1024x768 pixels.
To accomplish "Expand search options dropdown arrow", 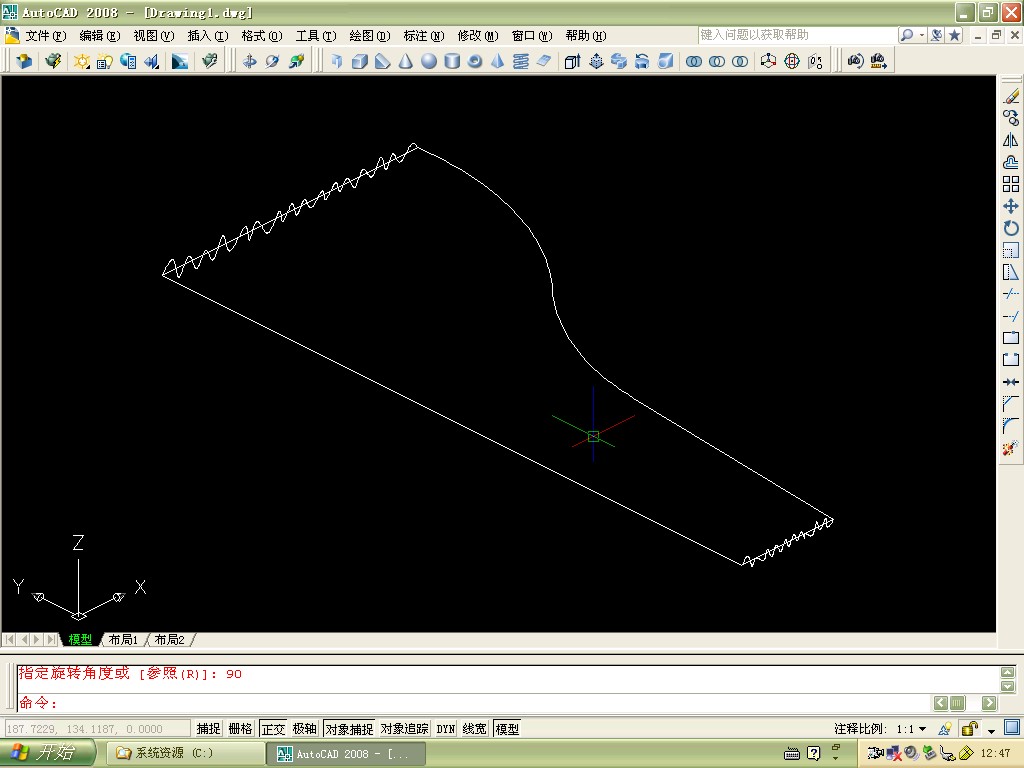I will coord(922,35).
